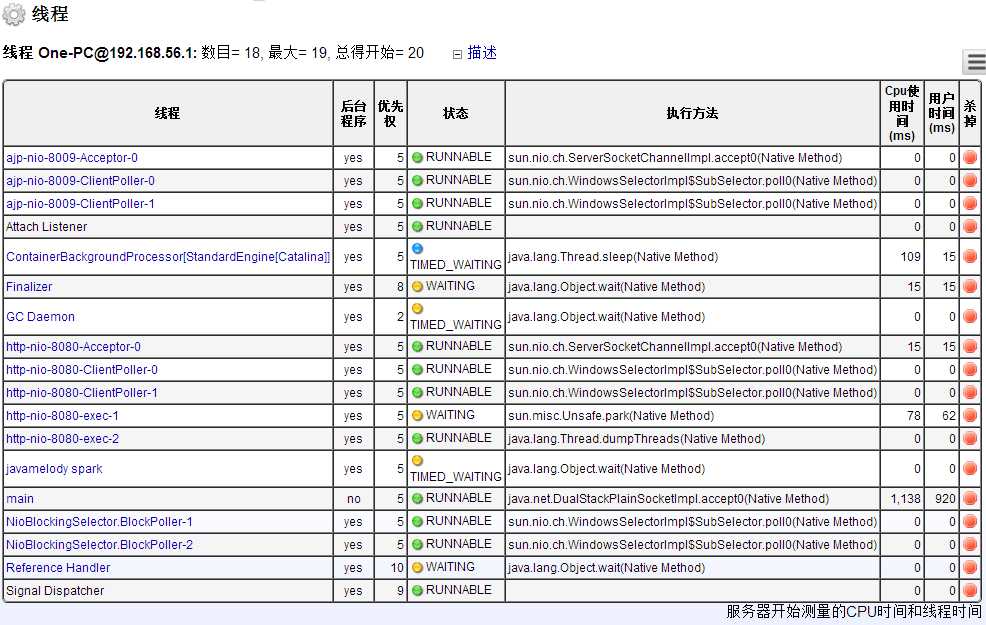Open the 描述 link

482,53
